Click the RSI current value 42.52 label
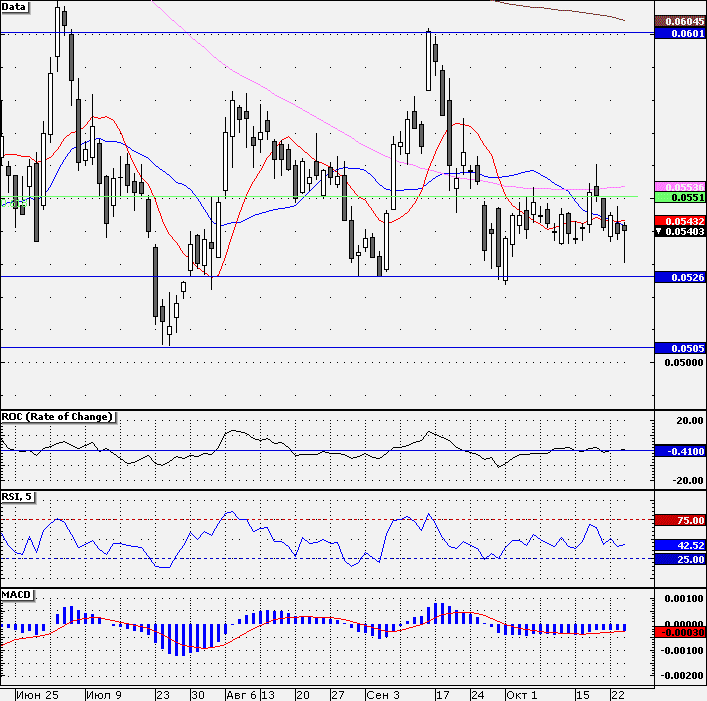This screenshot has height=701, width=707. (680, 545)
